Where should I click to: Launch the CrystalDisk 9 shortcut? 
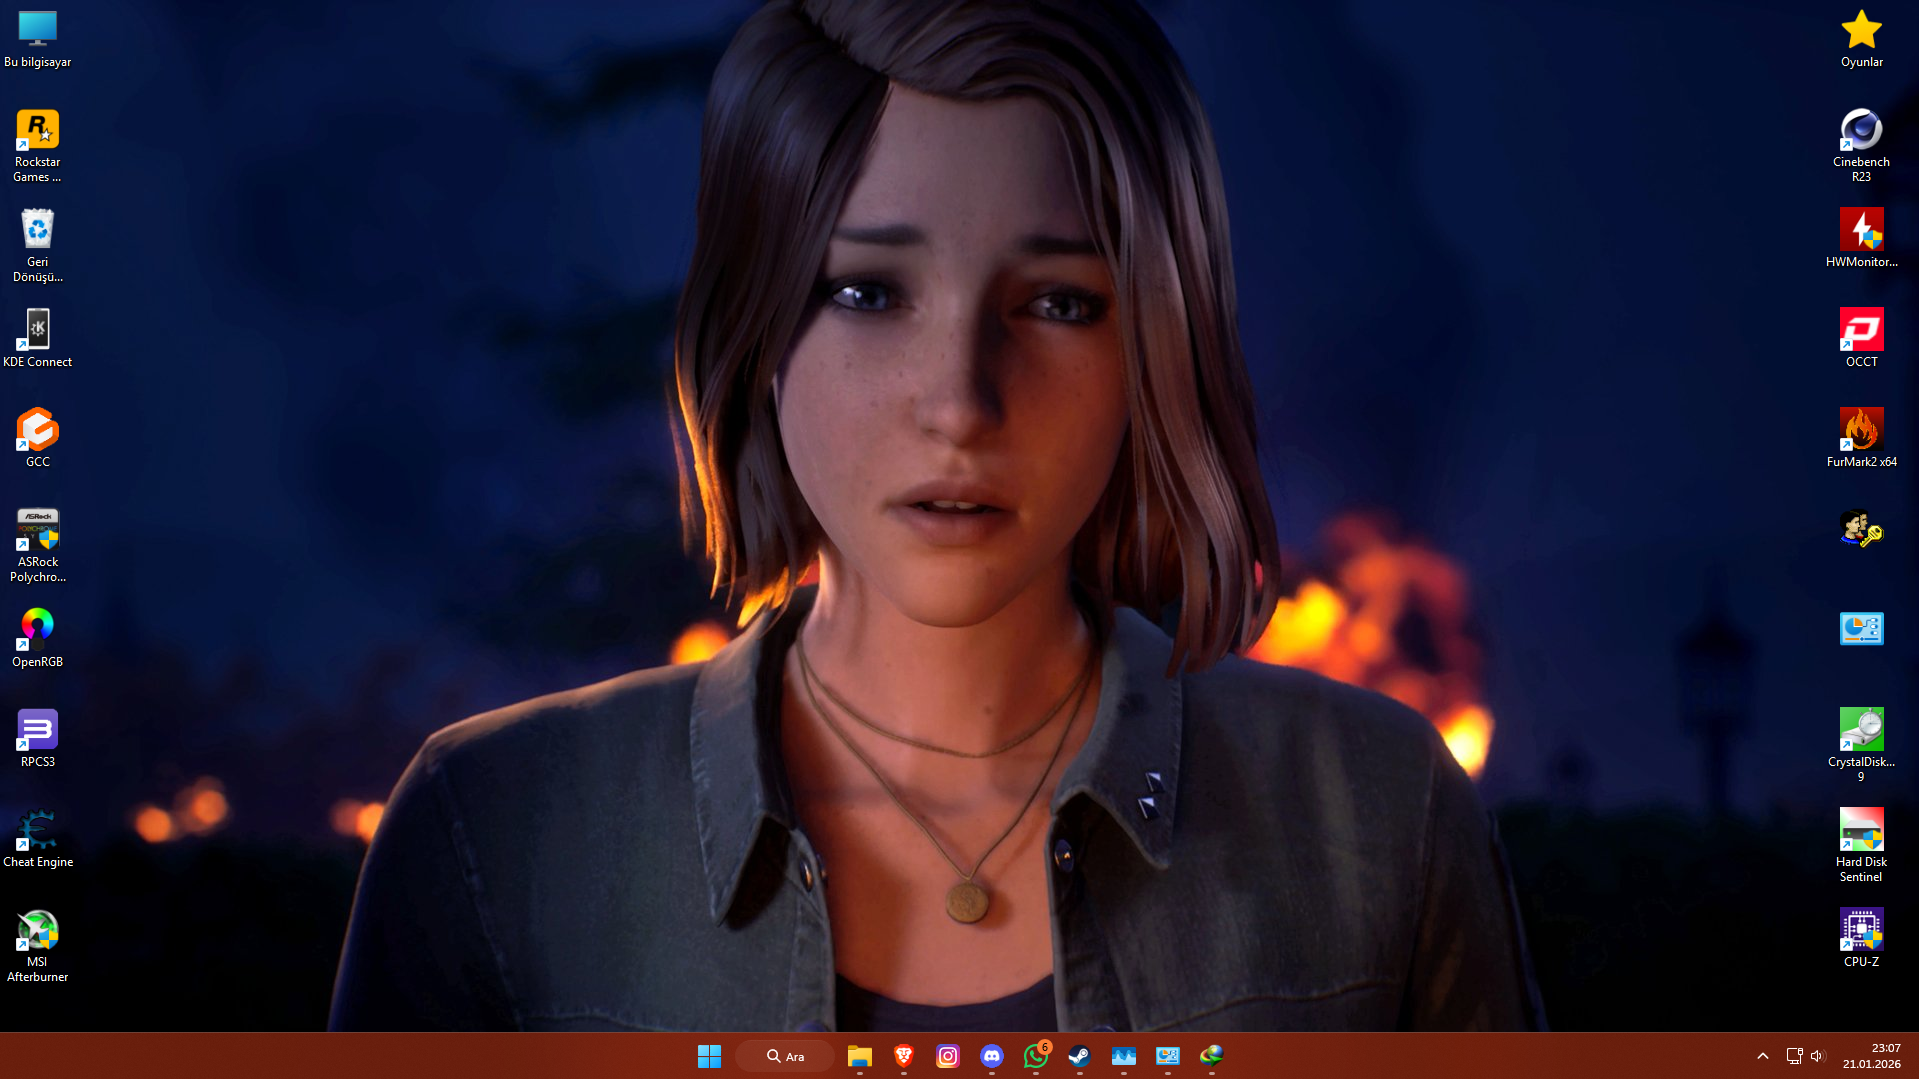click(x=1861, y=746)
